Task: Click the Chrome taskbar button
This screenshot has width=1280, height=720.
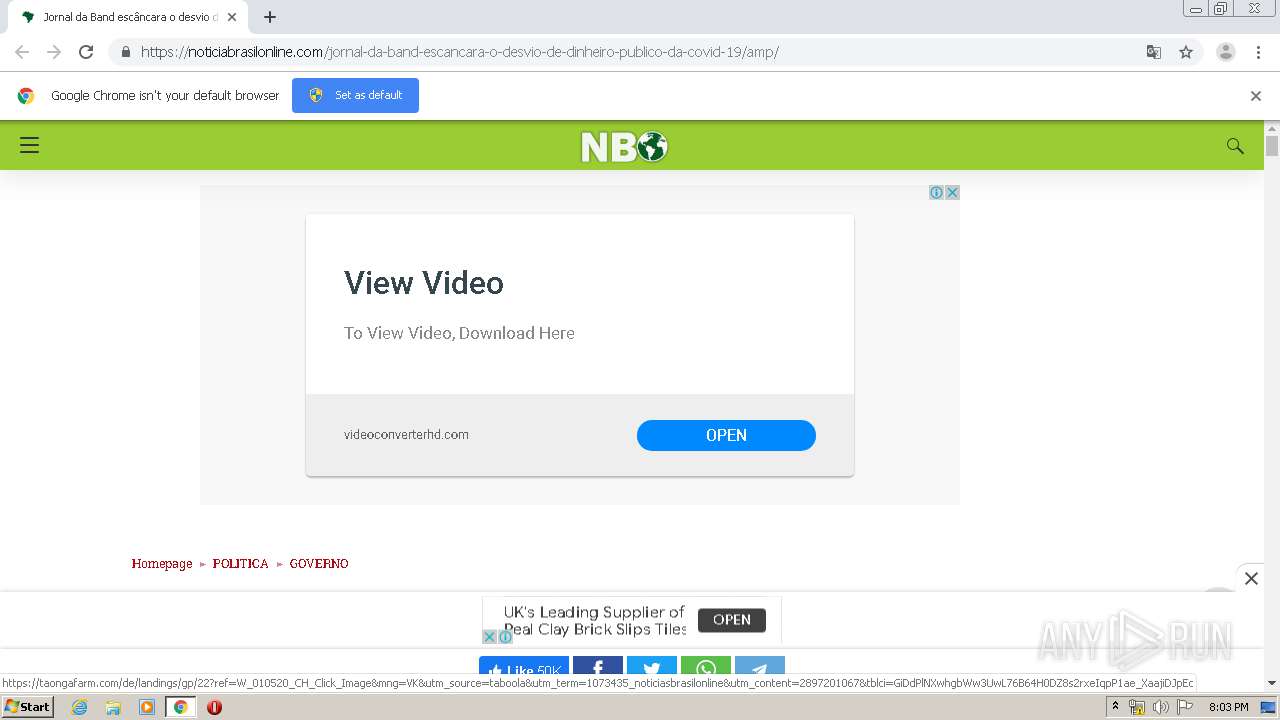Action: tap(180, 707)
